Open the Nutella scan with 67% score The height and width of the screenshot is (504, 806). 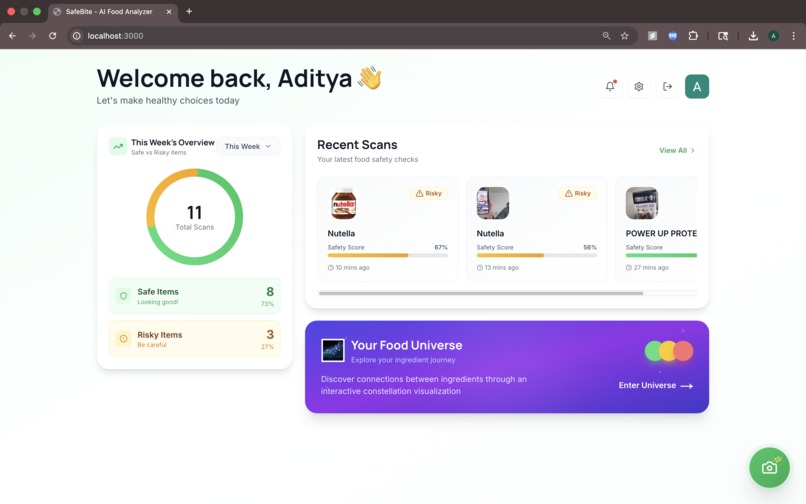click(388, 229)
